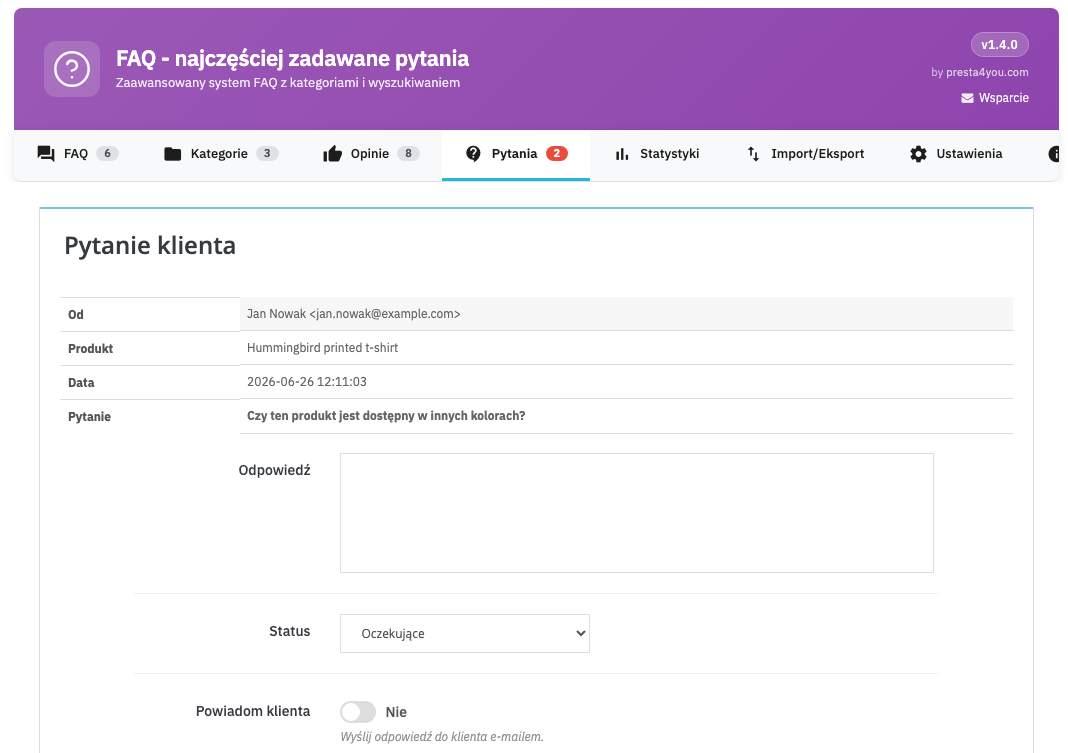1068x753 pixels.
Task: Click the badge count 6 next to FAQ
Action: point(107,154)
